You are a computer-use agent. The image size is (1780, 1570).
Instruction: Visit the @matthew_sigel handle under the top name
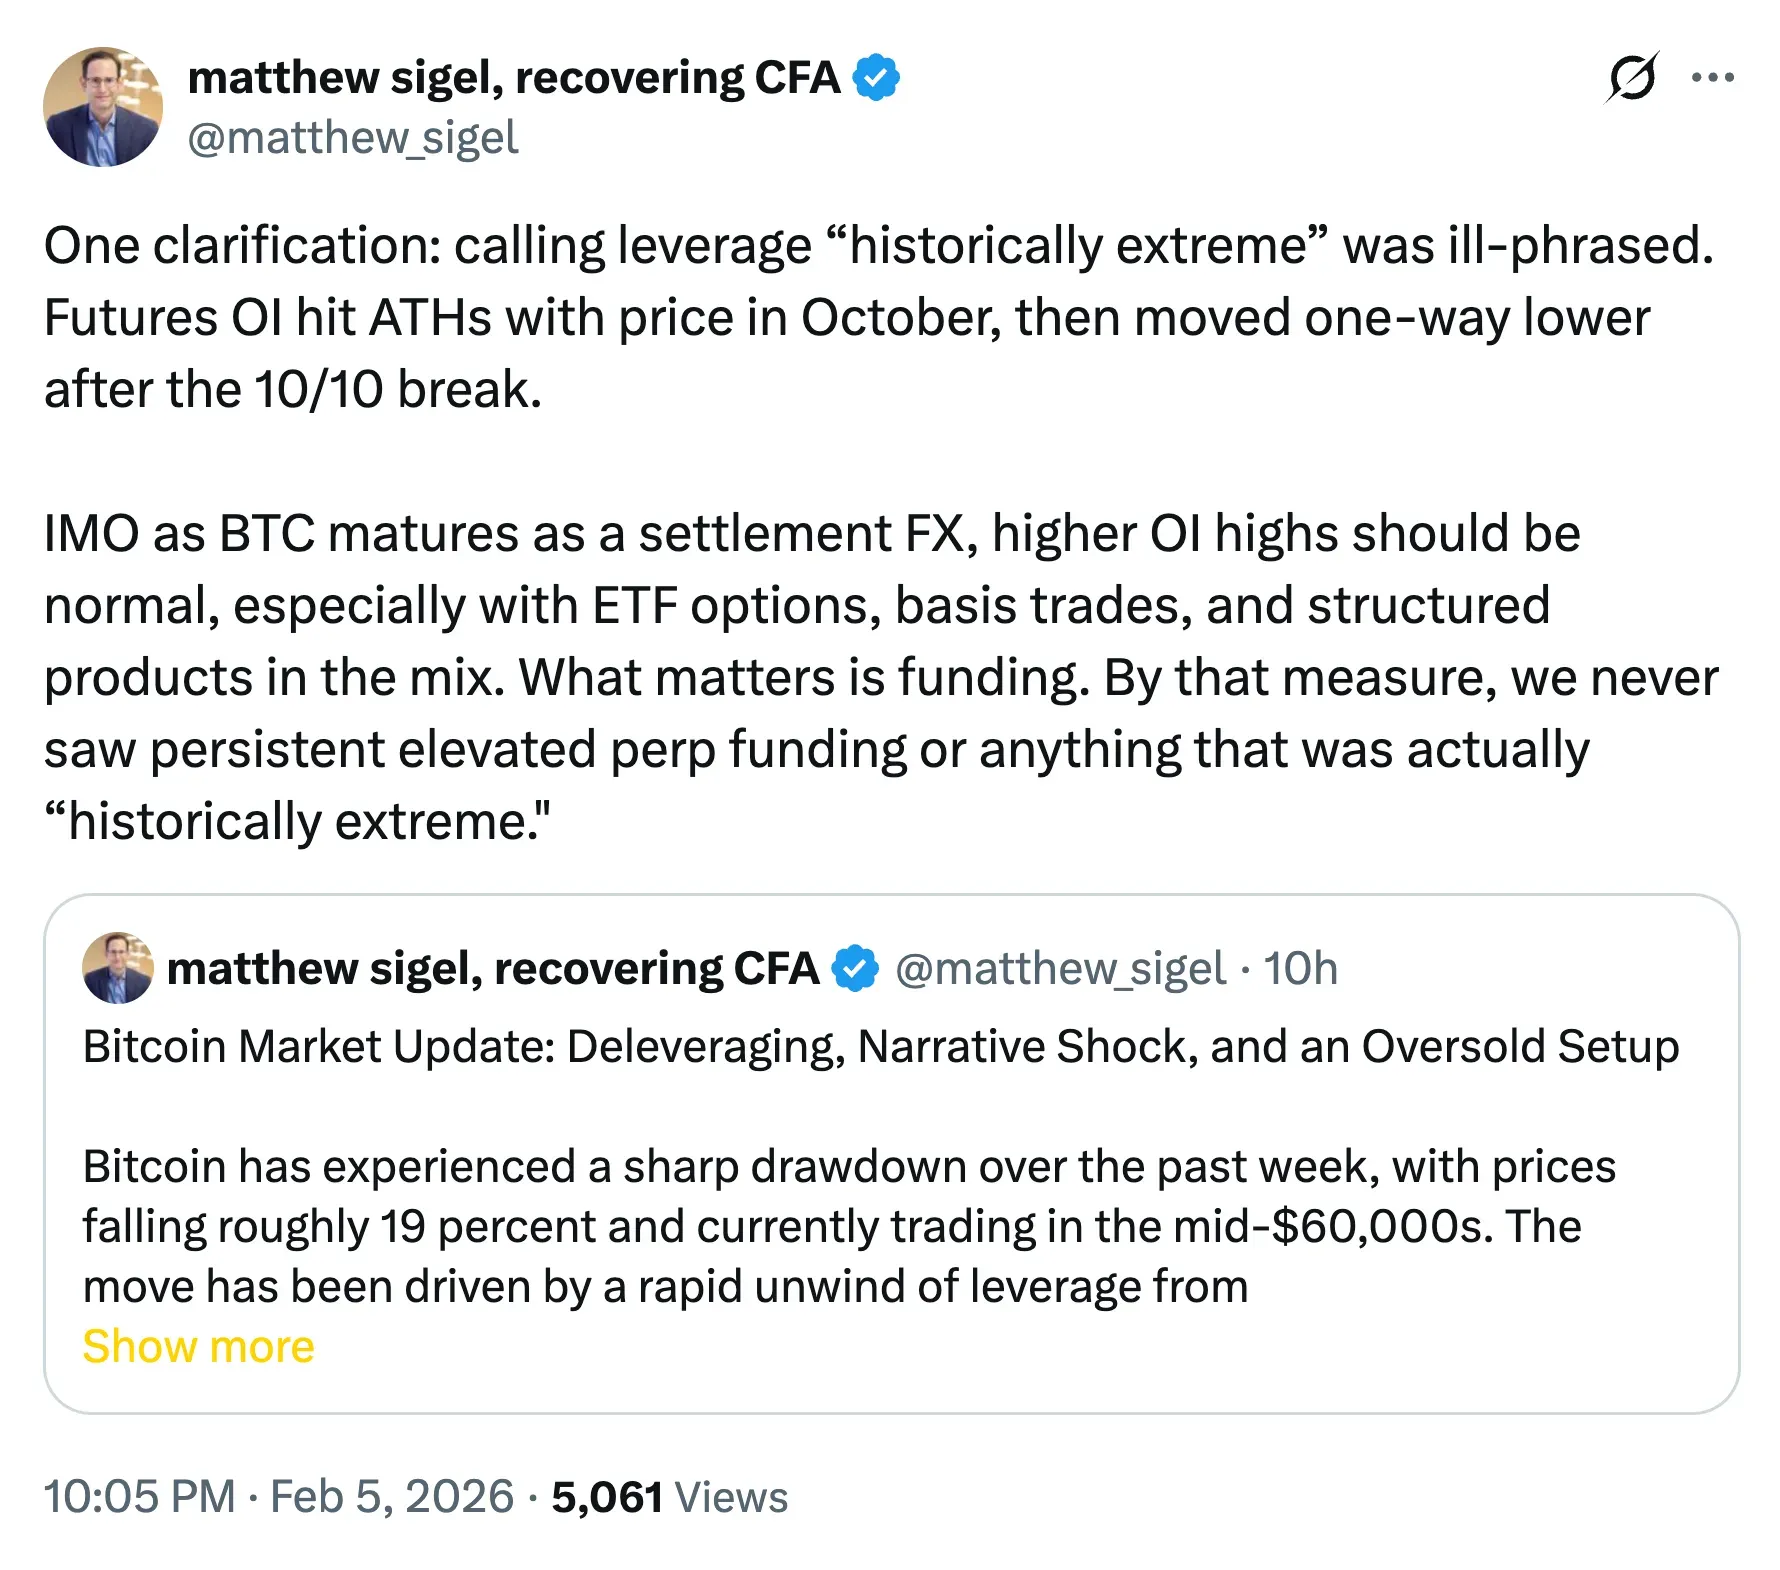353,138
